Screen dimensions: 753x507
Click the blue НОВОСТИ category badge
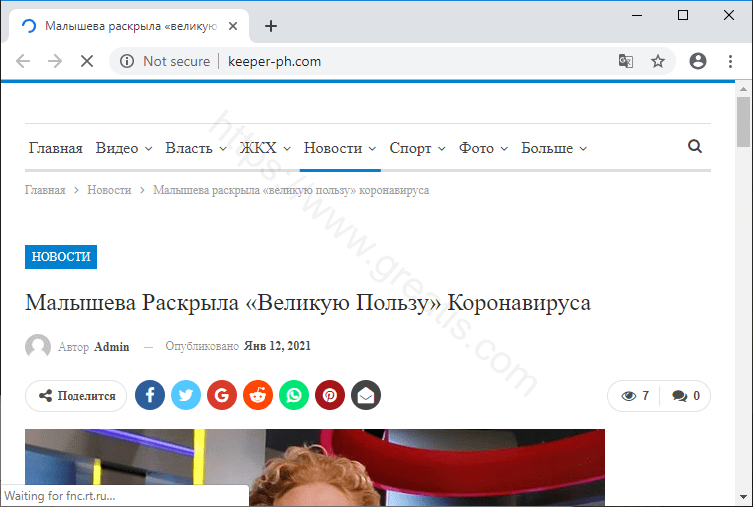point(61,257)
